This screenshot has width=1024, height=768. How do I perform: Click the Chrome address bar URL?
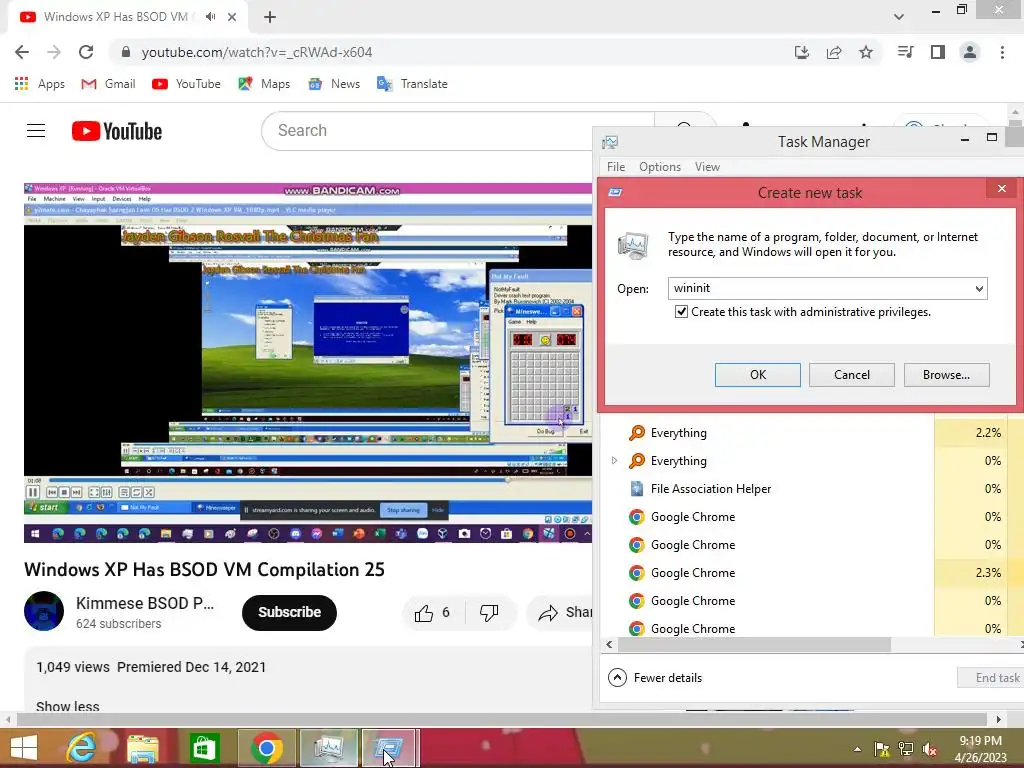click(257, 52)
